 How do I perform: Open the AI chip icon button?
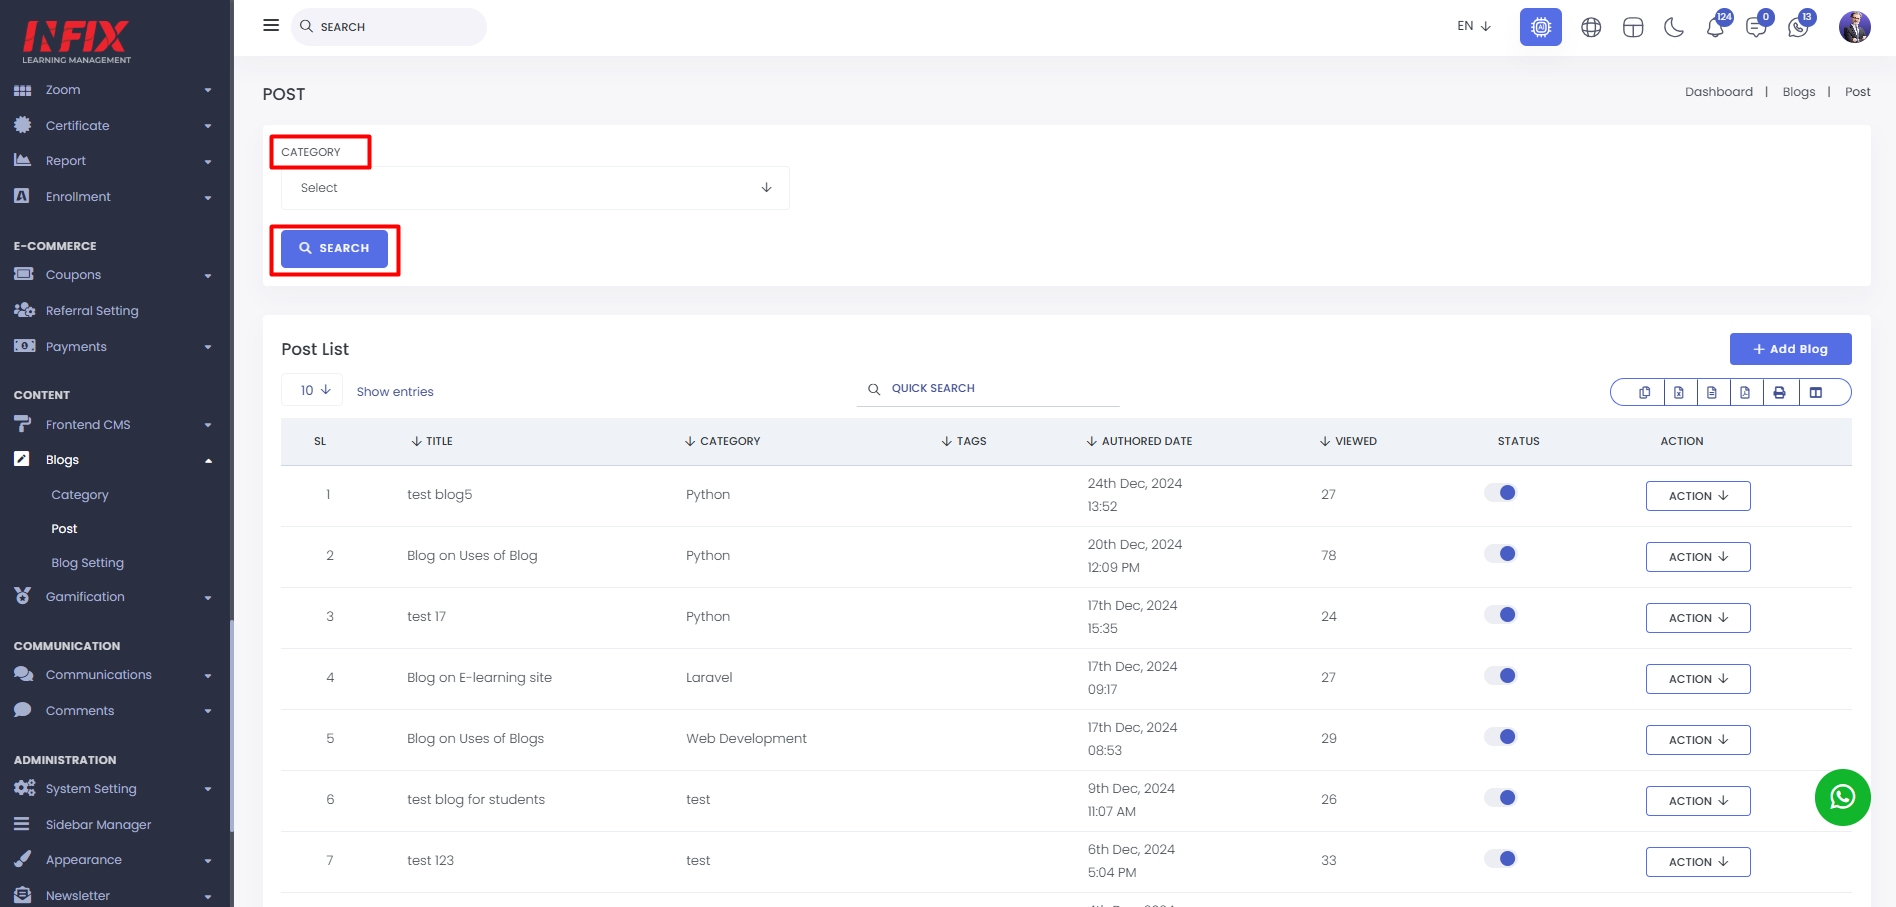1540,27
